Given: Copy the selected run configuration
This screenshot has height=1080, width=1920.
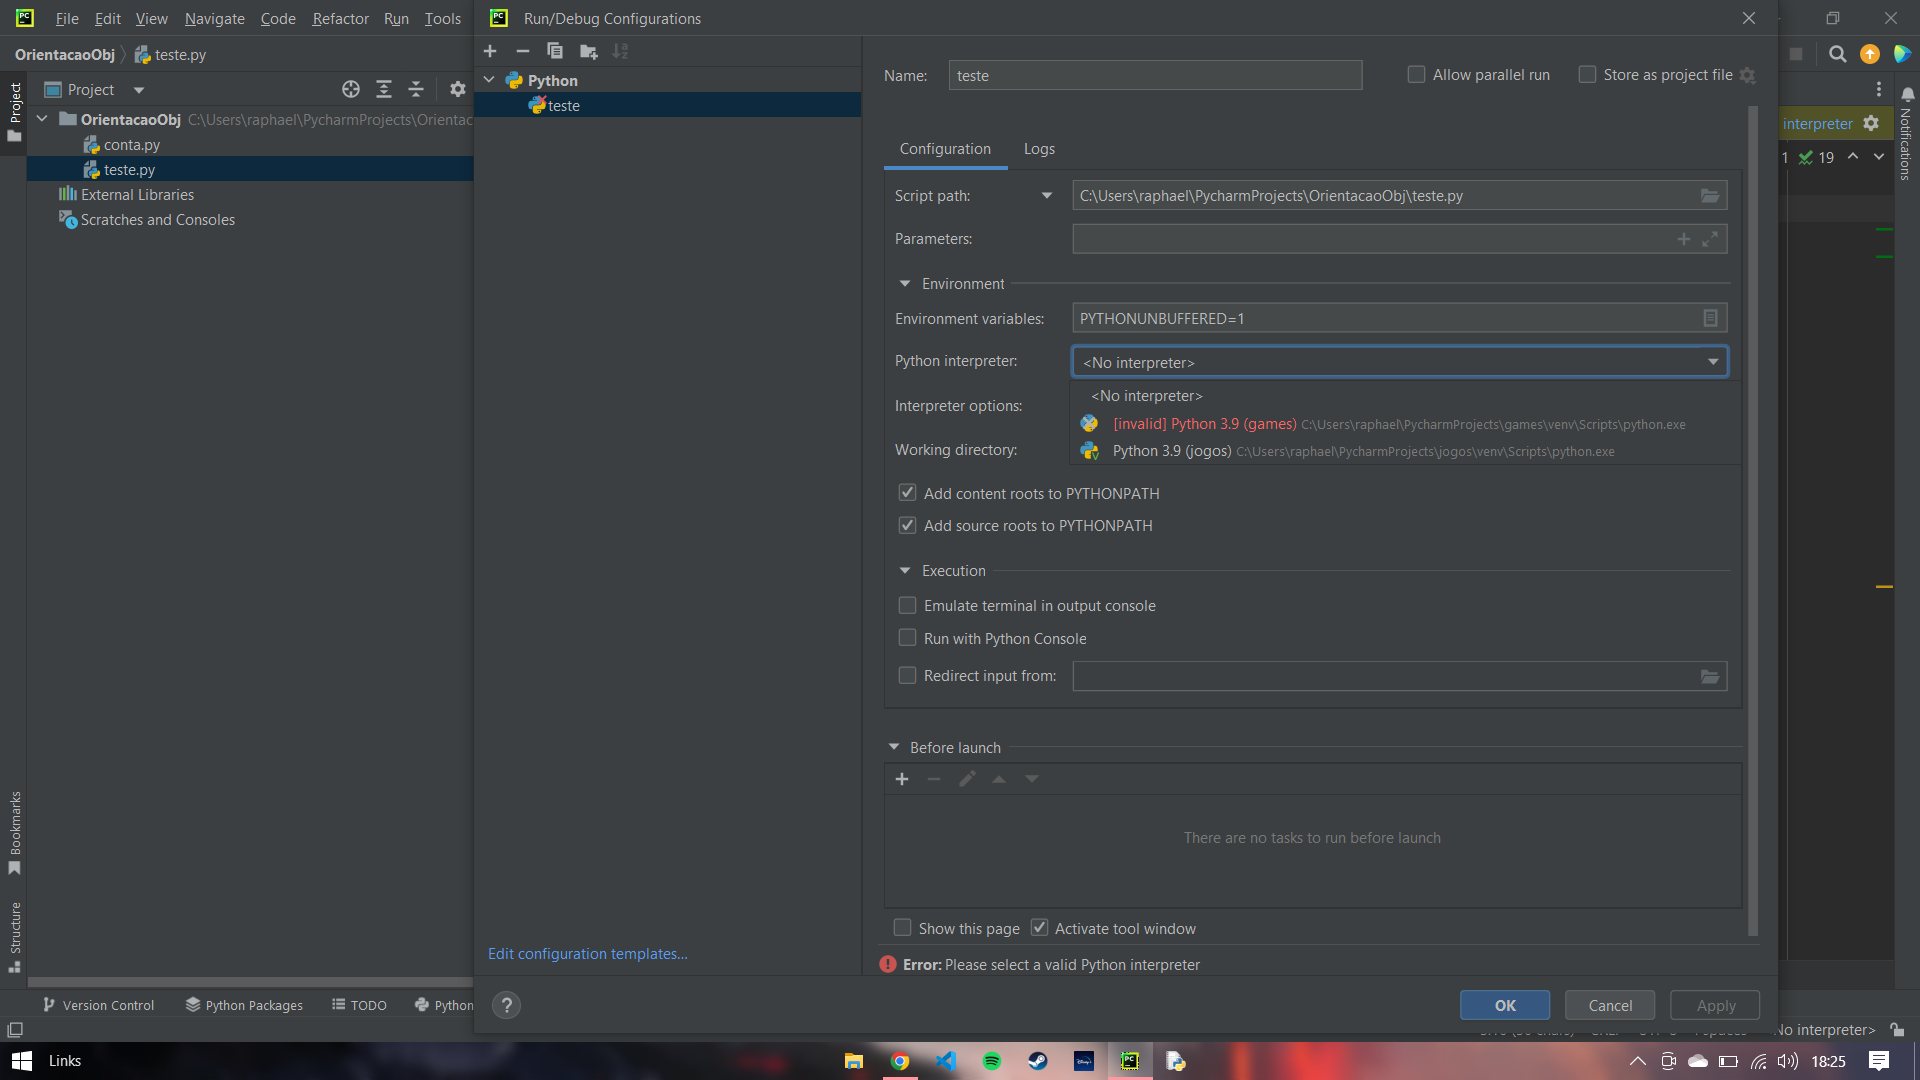Looking at the screenshot, I should click(555, 51).
